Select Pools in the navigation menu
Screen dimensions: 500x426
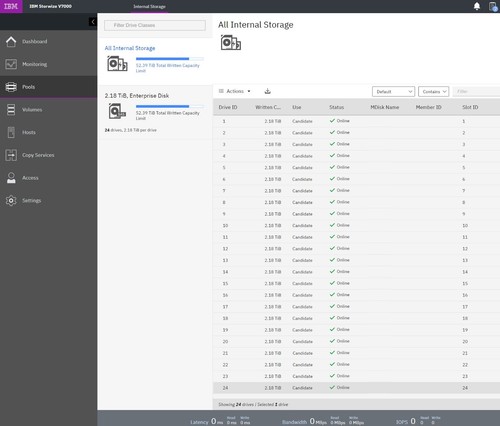[x=49, y=87]
